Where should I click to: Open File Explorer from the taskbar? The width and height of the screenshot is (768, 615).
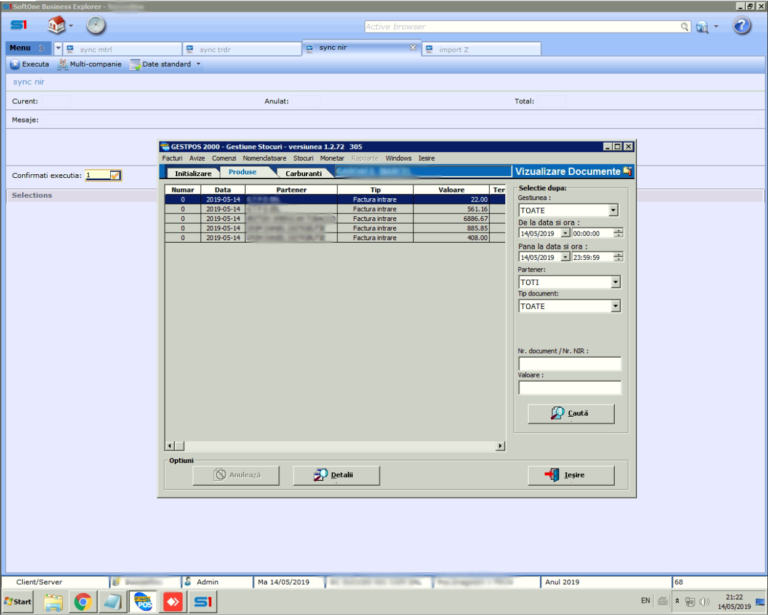pyautogui.click(x=53, y=602)
